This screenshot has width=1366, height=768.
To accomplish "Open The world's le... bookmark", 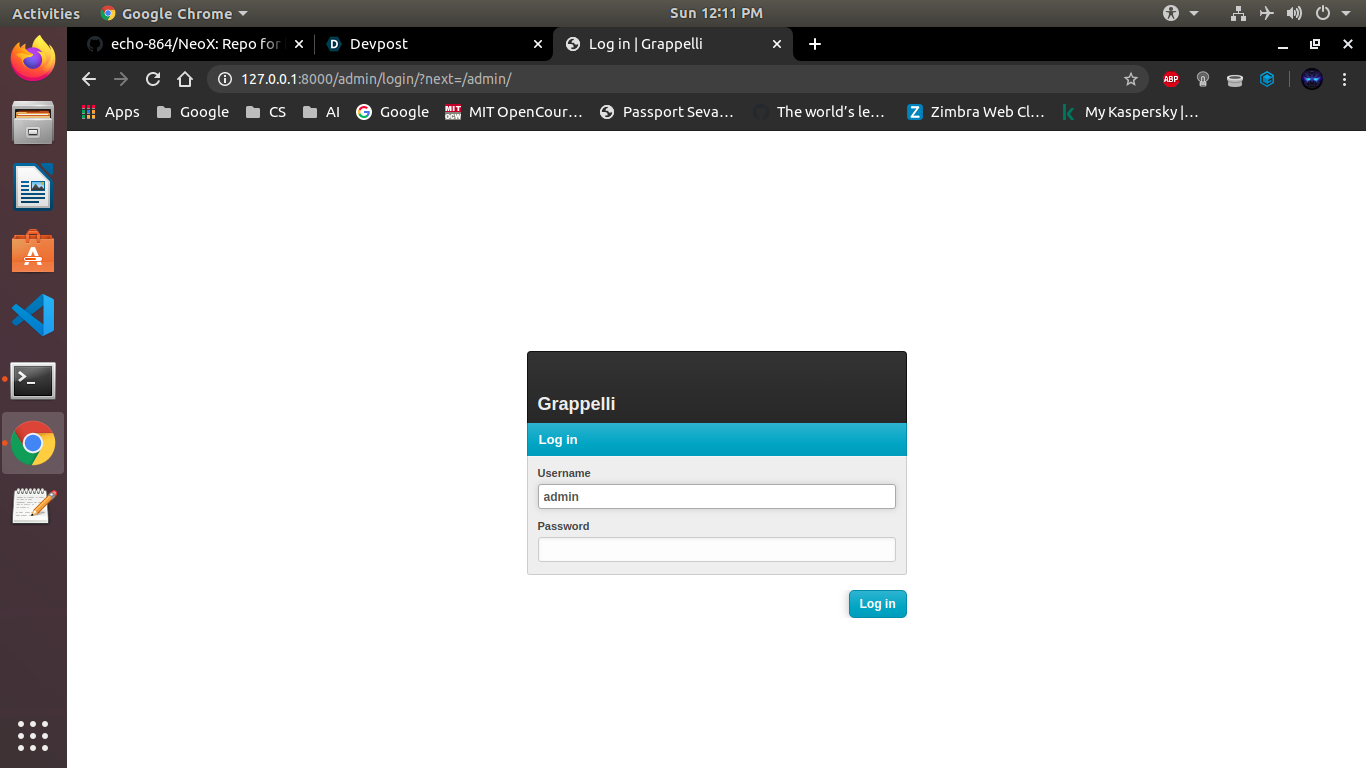I will click(819, 112).
